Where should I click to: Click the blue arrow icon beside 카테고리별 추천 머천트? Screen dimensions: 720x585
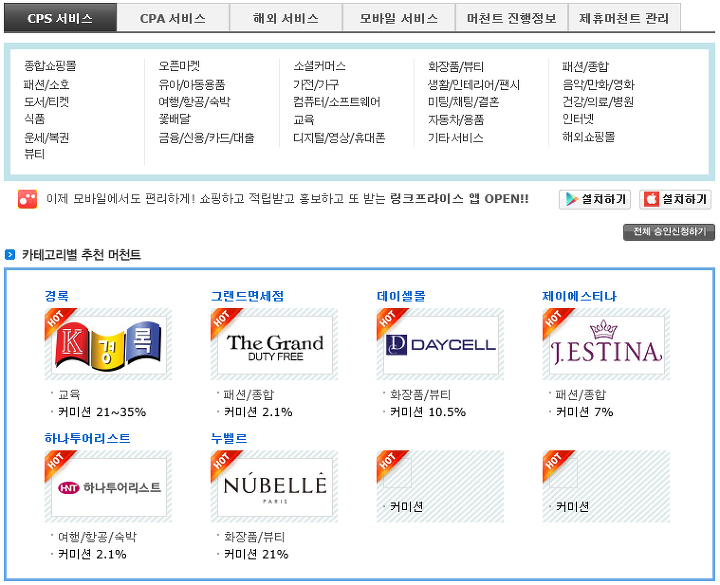pyautogui.click(x=10, y=254)
